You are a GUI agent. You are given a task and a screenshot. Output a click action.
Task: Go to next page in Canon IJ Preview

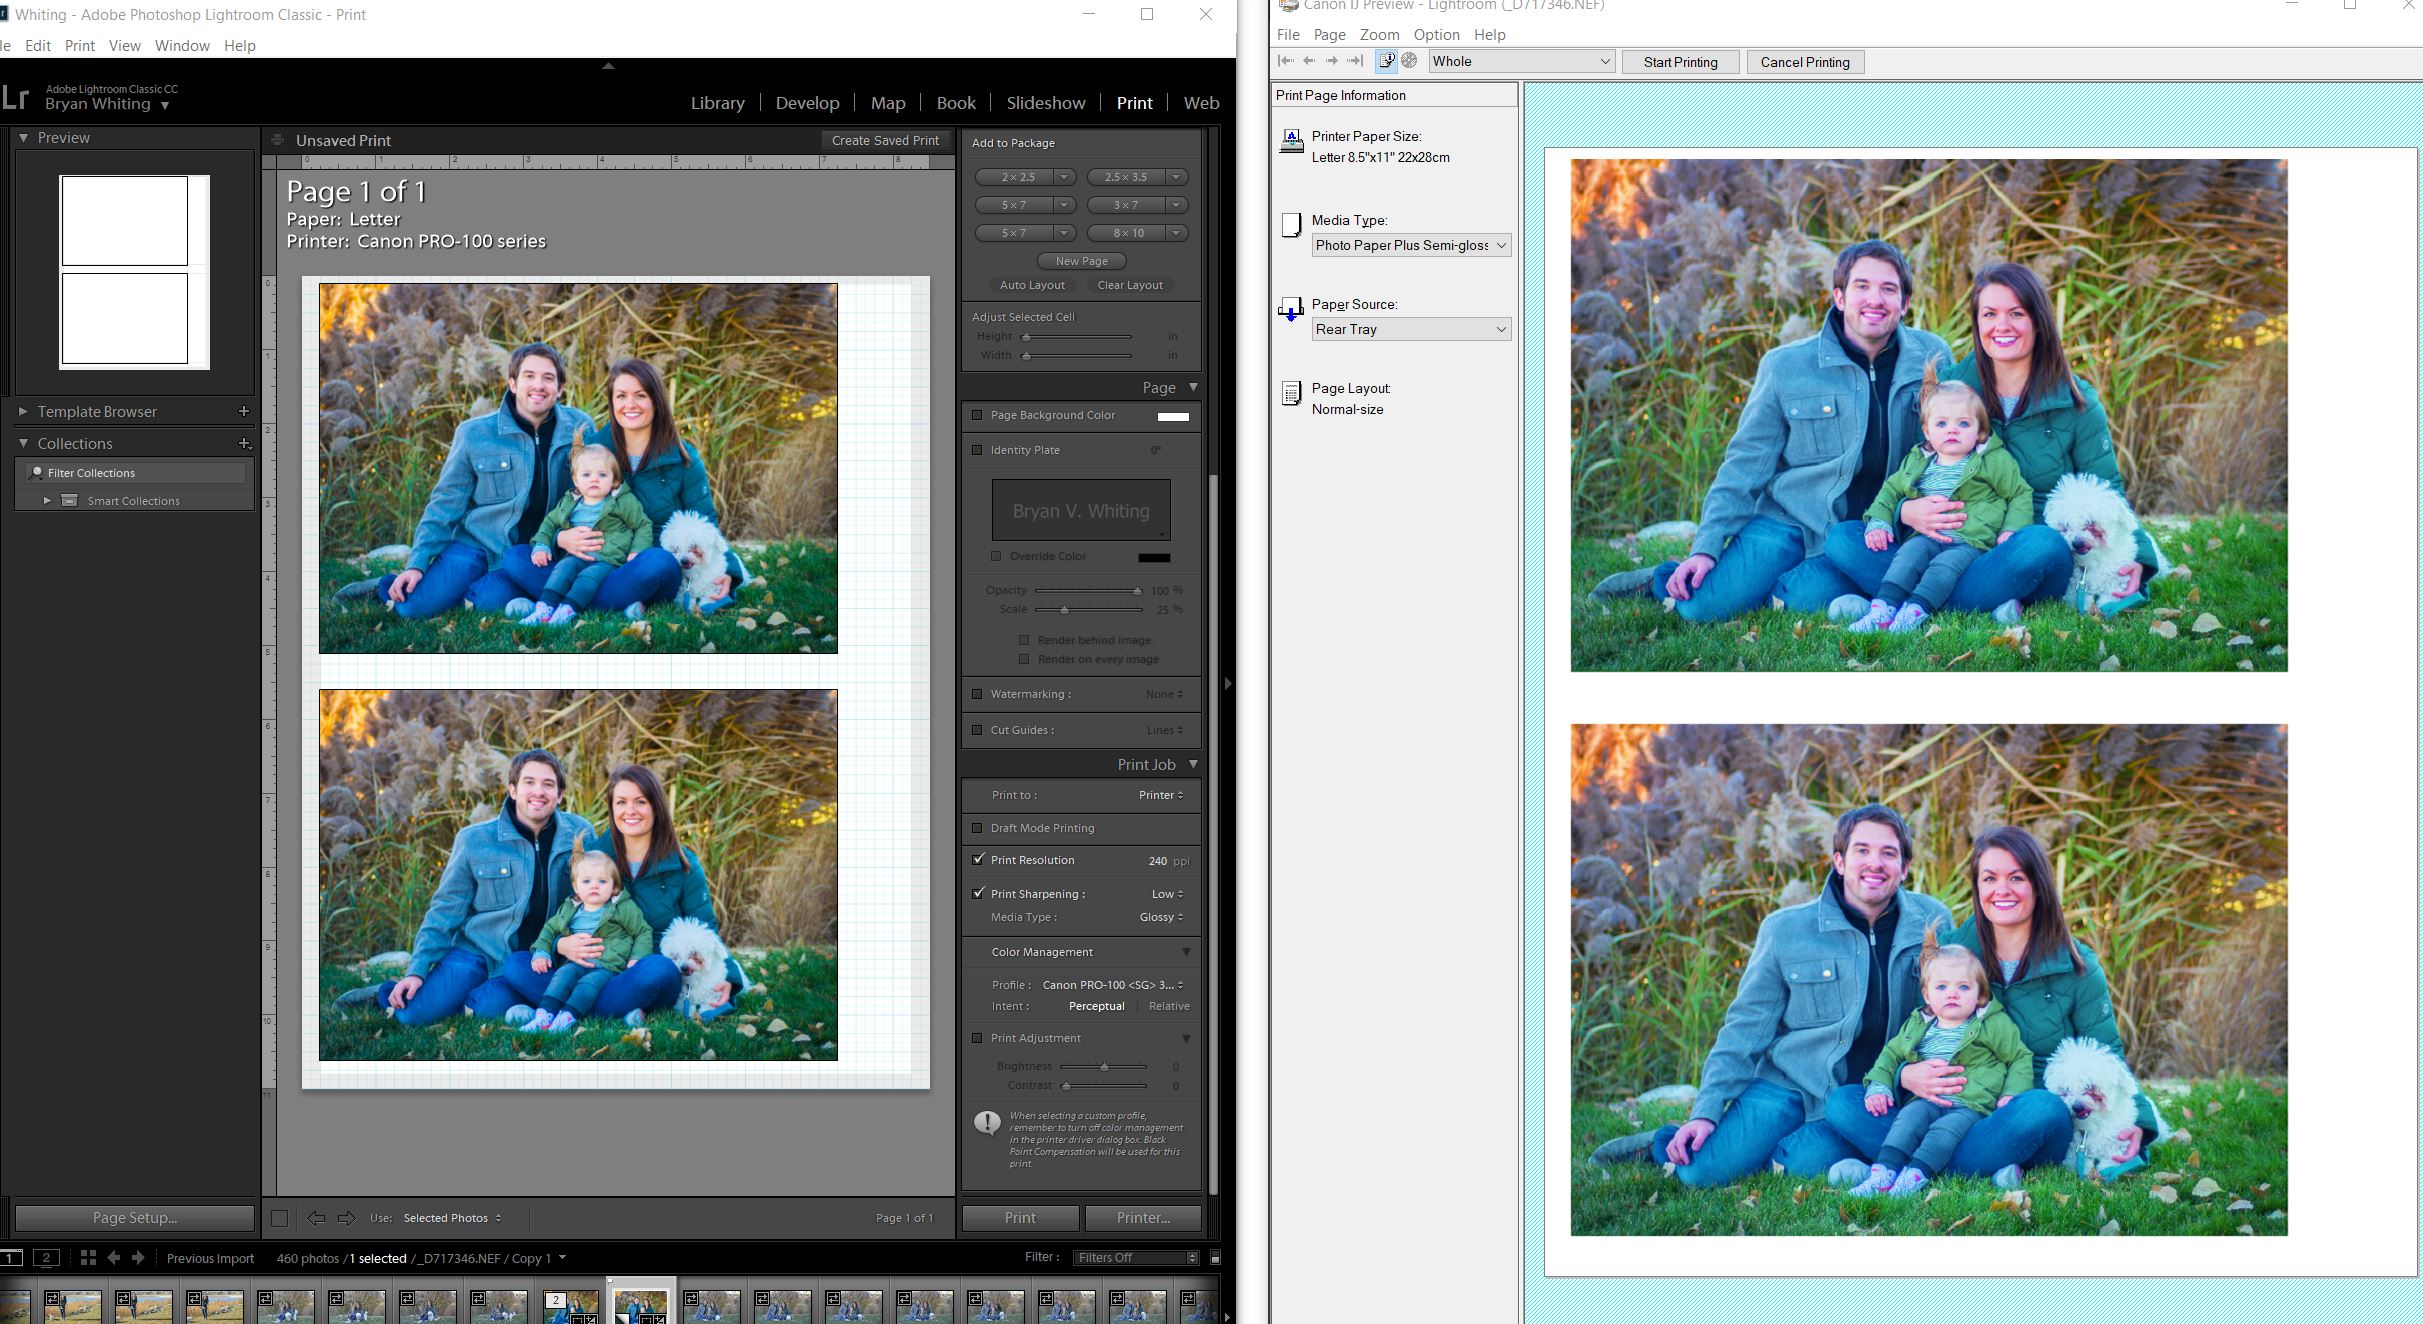[1332, 61]
